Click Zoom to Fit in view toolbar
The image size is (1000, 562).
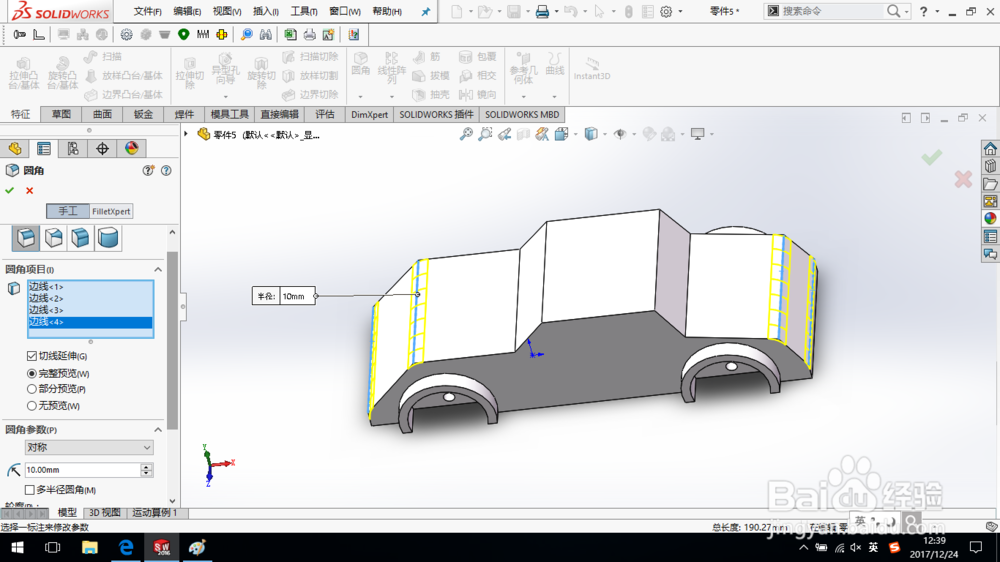pos(466,134)
